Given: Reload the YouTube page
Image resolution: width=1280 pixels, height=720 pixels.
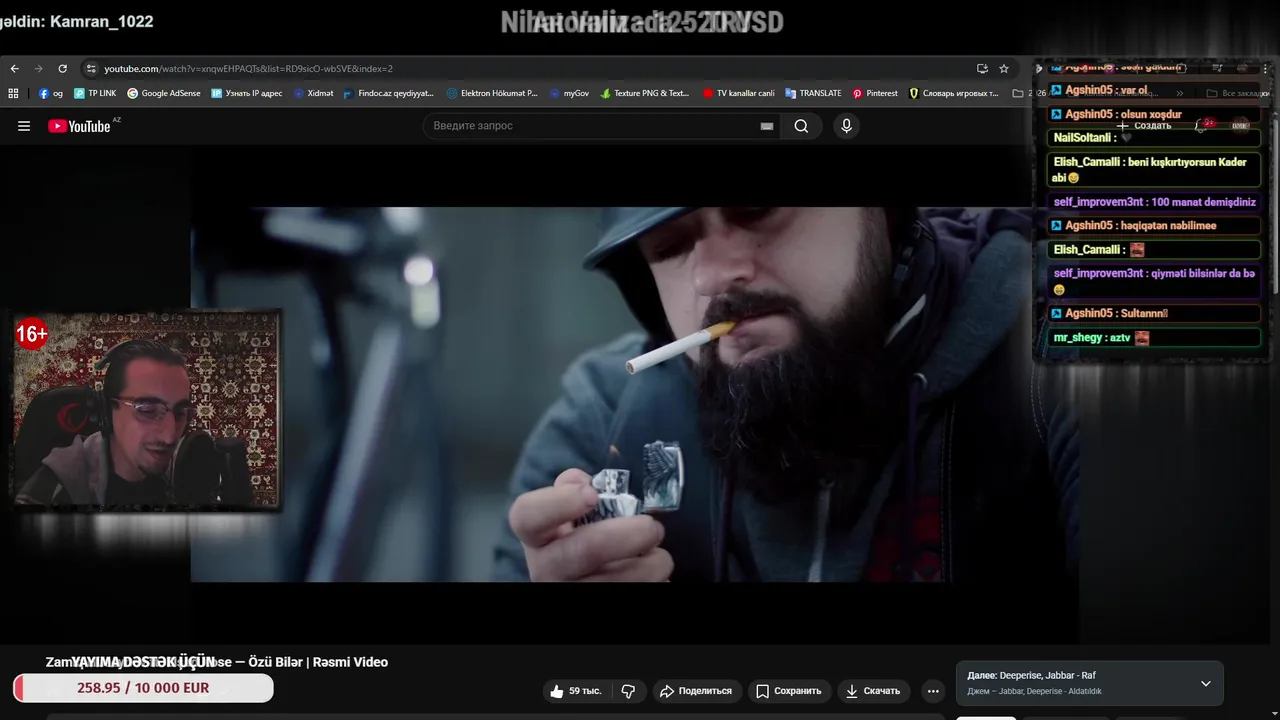Looking at the screenshot, I should point(62,69).
